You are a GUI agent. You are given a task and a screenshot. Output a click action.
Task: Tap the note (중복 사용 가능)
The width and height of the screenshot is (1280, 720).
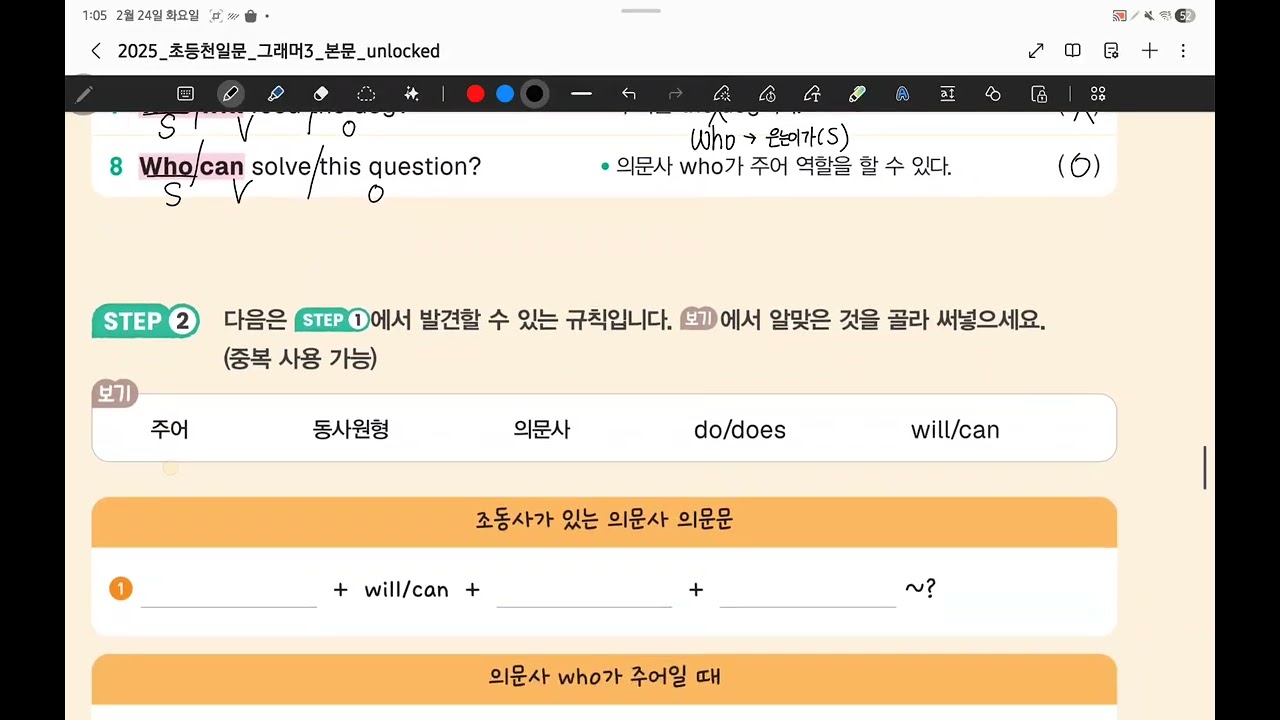(x=300, y=359)
